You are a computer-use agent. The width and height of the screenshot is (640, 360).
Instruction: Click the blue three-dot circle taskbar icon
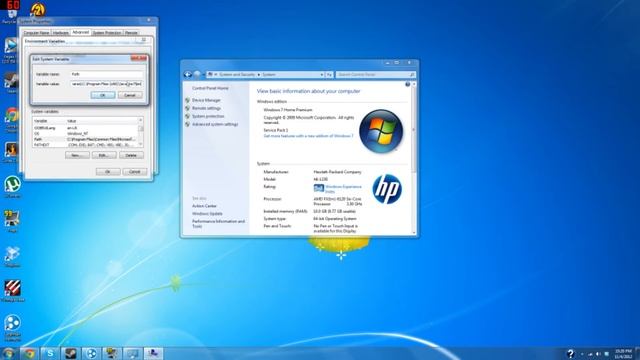[91, 353]
